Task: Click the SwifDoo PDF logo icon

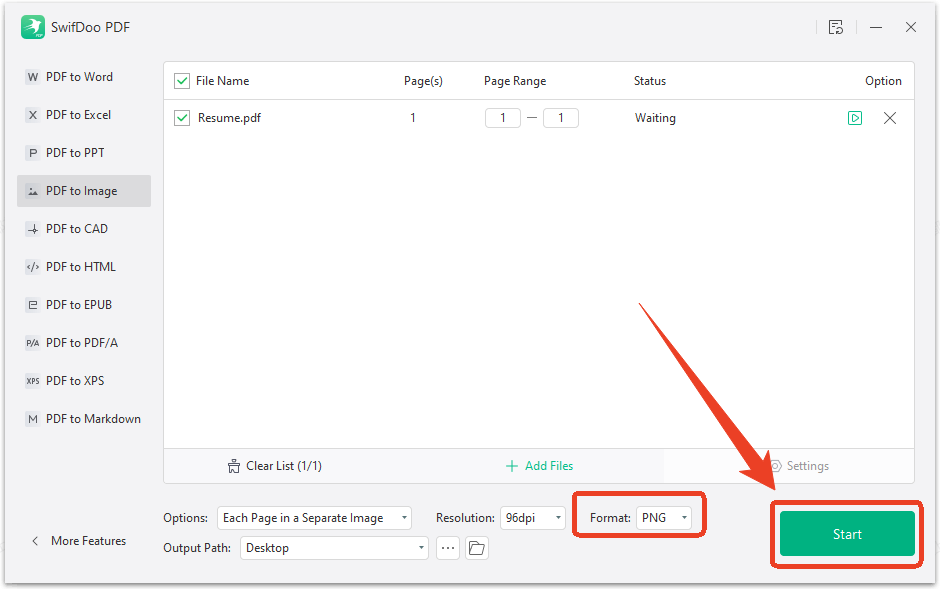Action: pyautogui.click(x=33, y=27)
